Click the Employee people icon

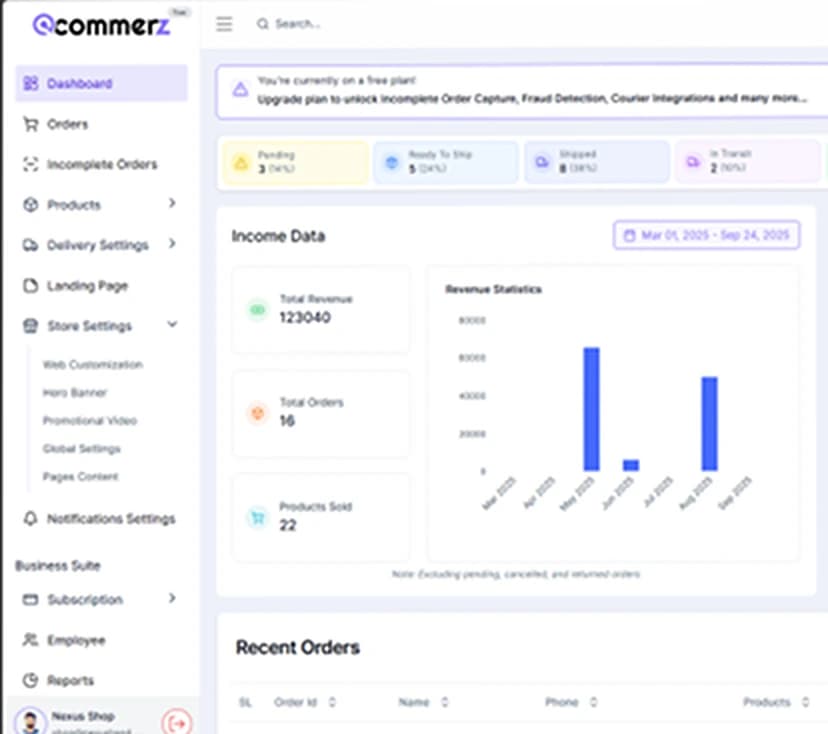point(31,640)
